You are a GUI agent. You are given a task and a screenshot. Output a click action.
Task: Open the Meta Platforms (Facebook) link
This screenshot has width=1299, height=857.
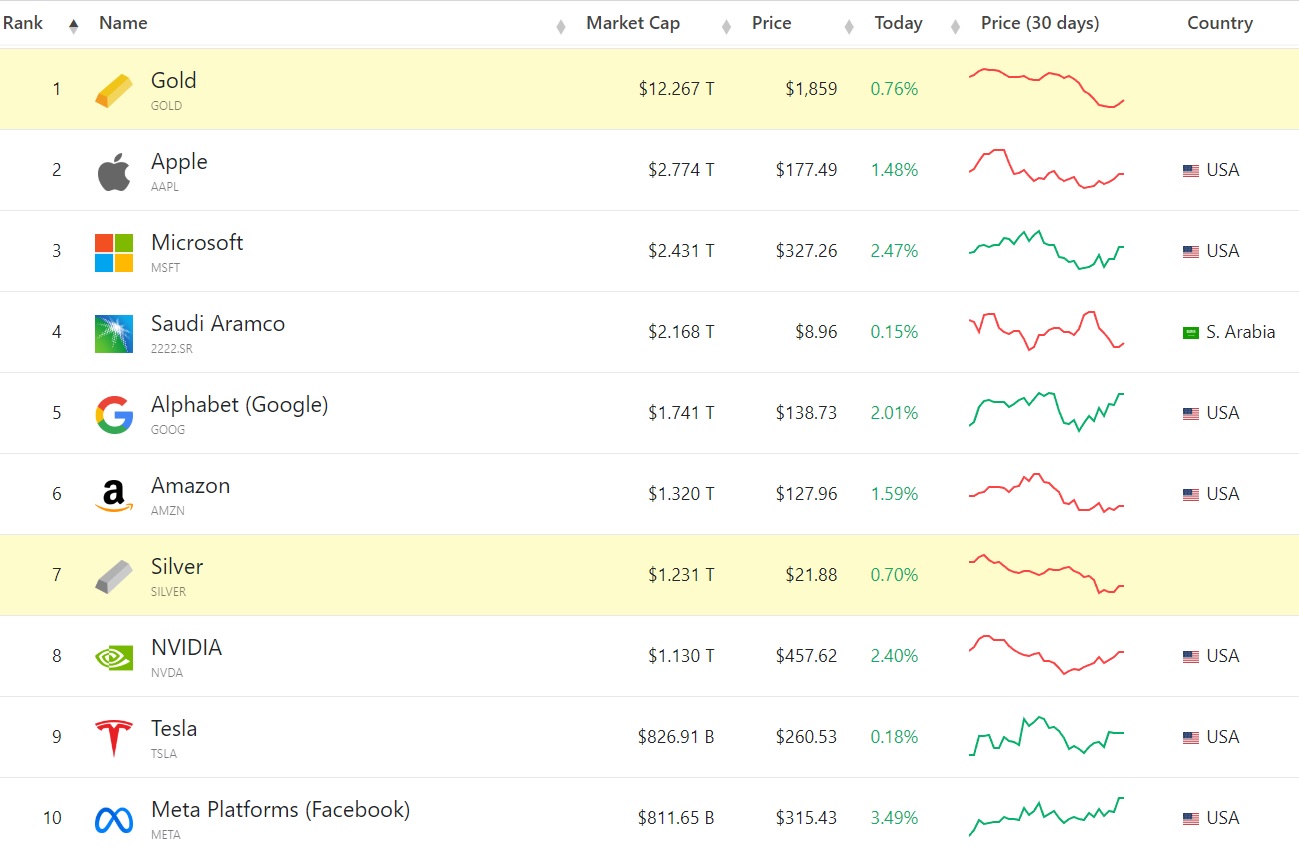[281, 810]
